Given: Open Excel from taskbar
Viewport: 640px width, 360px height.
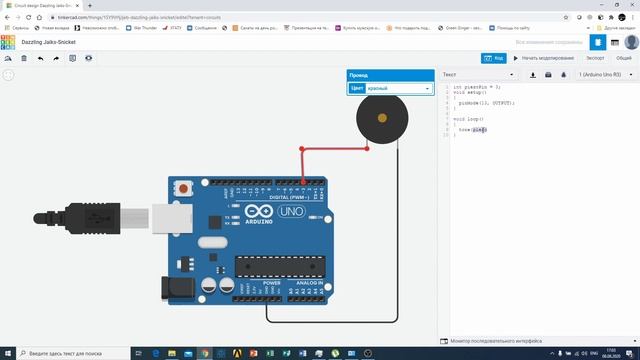Looking at the screenshot, I should coord(270,353).
